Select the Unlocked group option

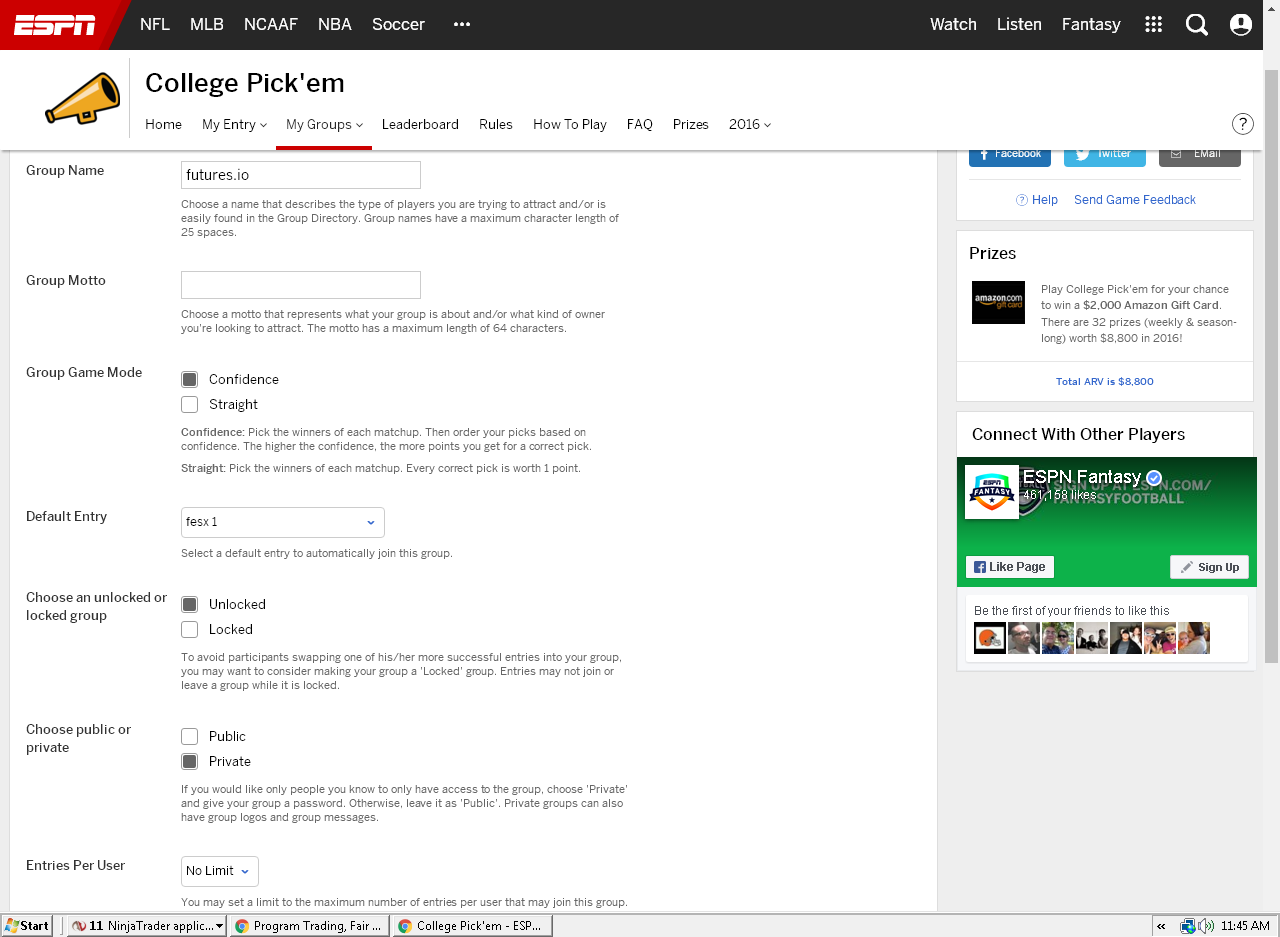point(189,604)
